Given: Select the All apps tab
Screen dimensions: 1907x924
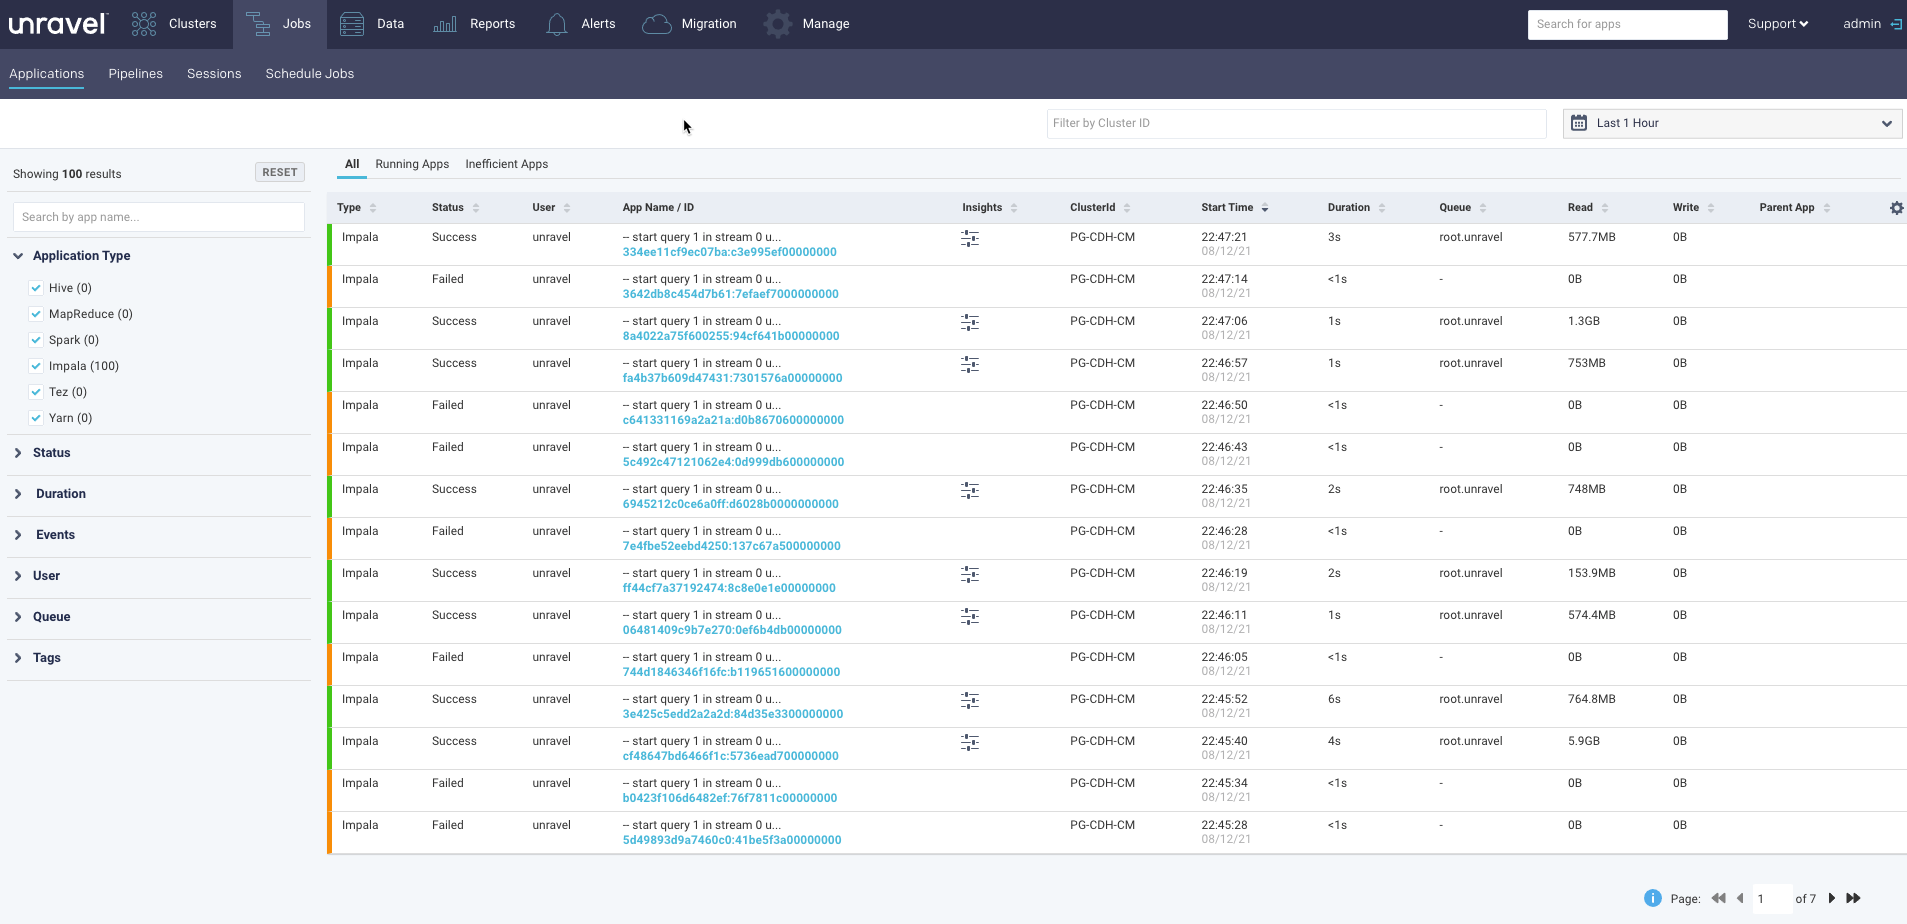Looking at the screenshot, I should pos(352,164).
